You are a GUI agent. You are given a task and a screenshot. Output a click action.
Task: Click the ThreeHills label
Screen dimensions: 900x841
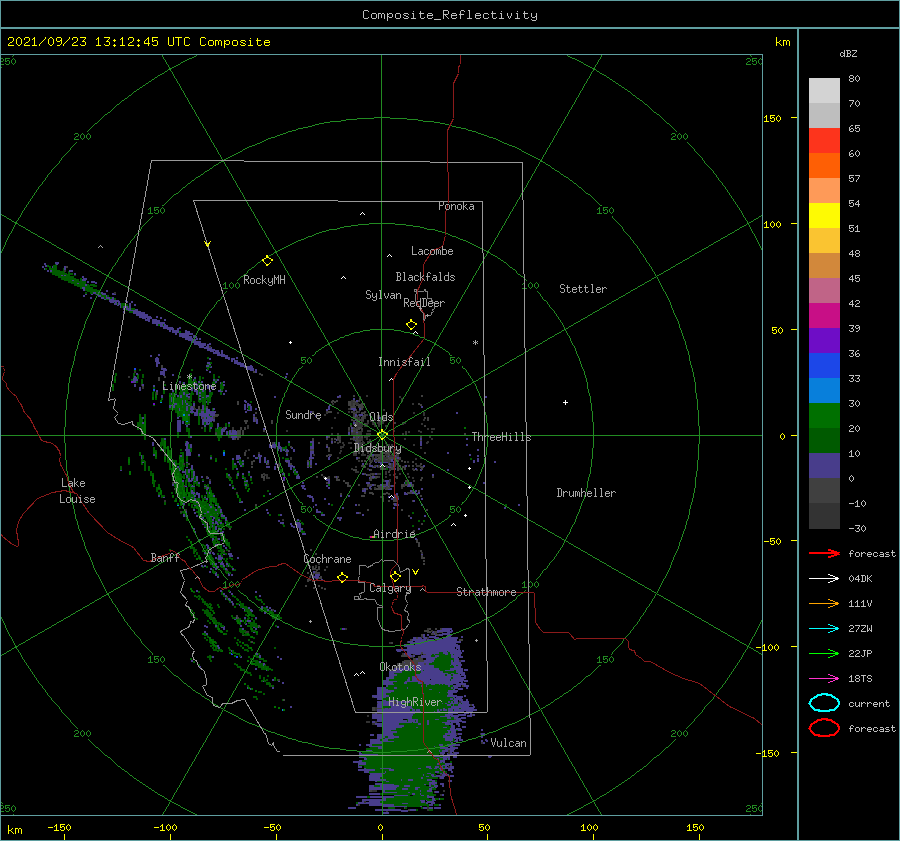pos(502,437)
